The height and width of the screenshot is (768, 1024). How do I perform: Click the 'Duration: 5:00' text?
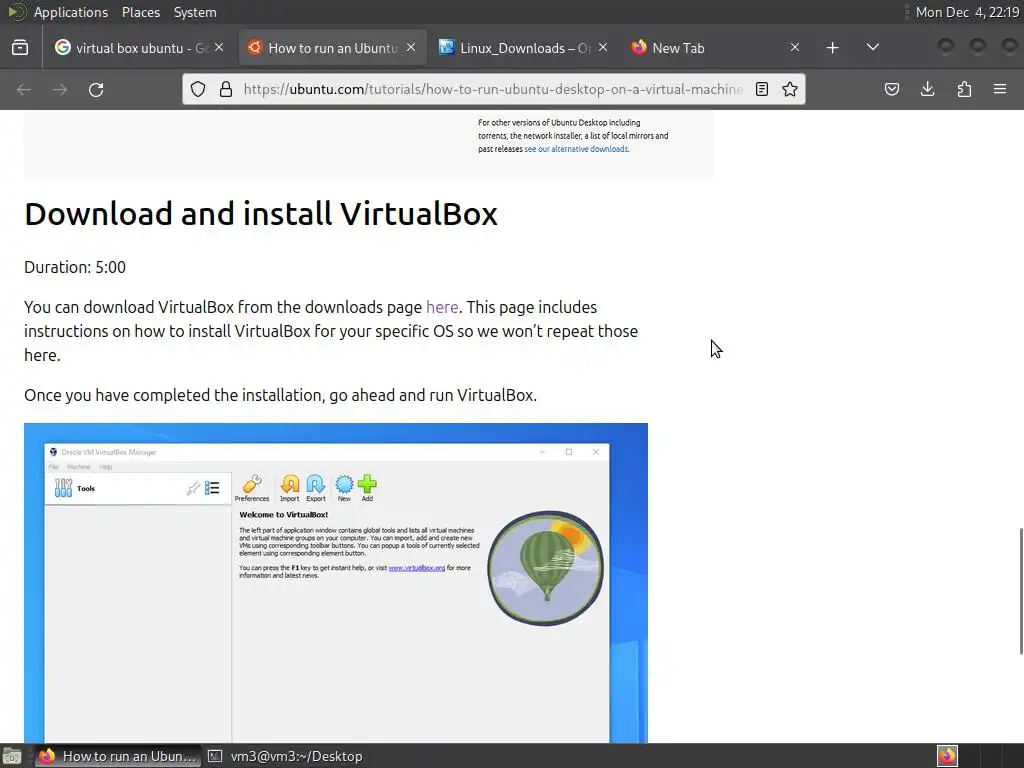75,267
